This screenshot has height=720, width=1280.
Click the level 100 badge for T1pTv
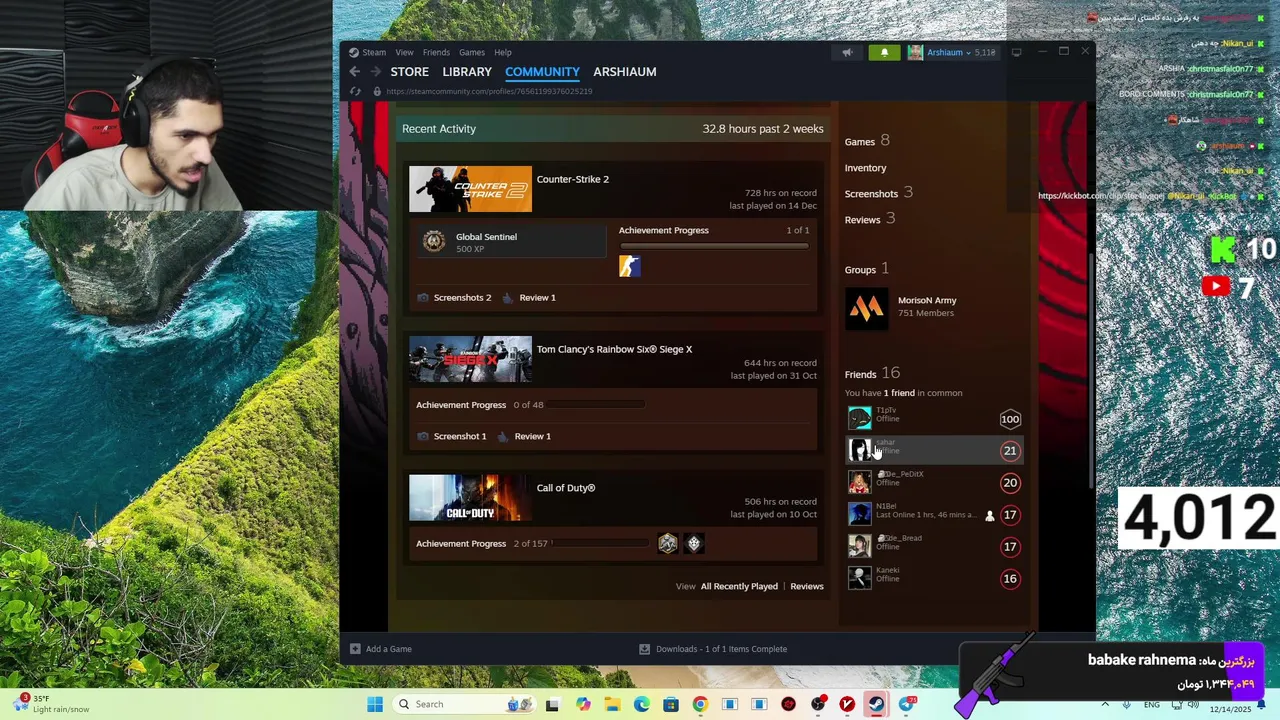point(1010,419)
